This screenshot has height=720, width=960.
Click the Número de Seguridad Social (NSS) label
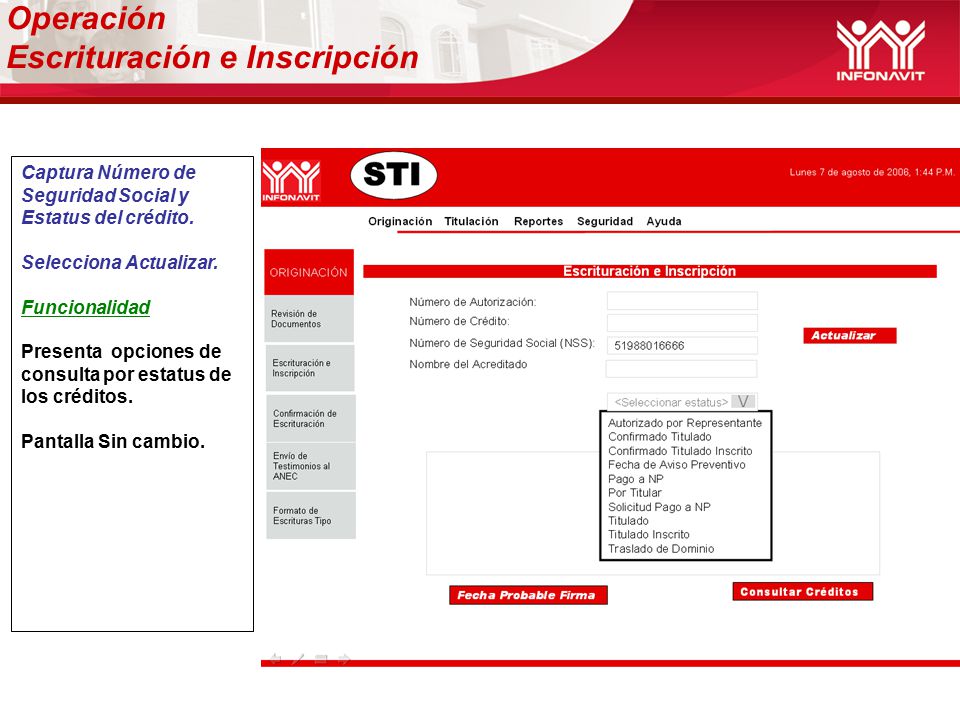point(501,343)
